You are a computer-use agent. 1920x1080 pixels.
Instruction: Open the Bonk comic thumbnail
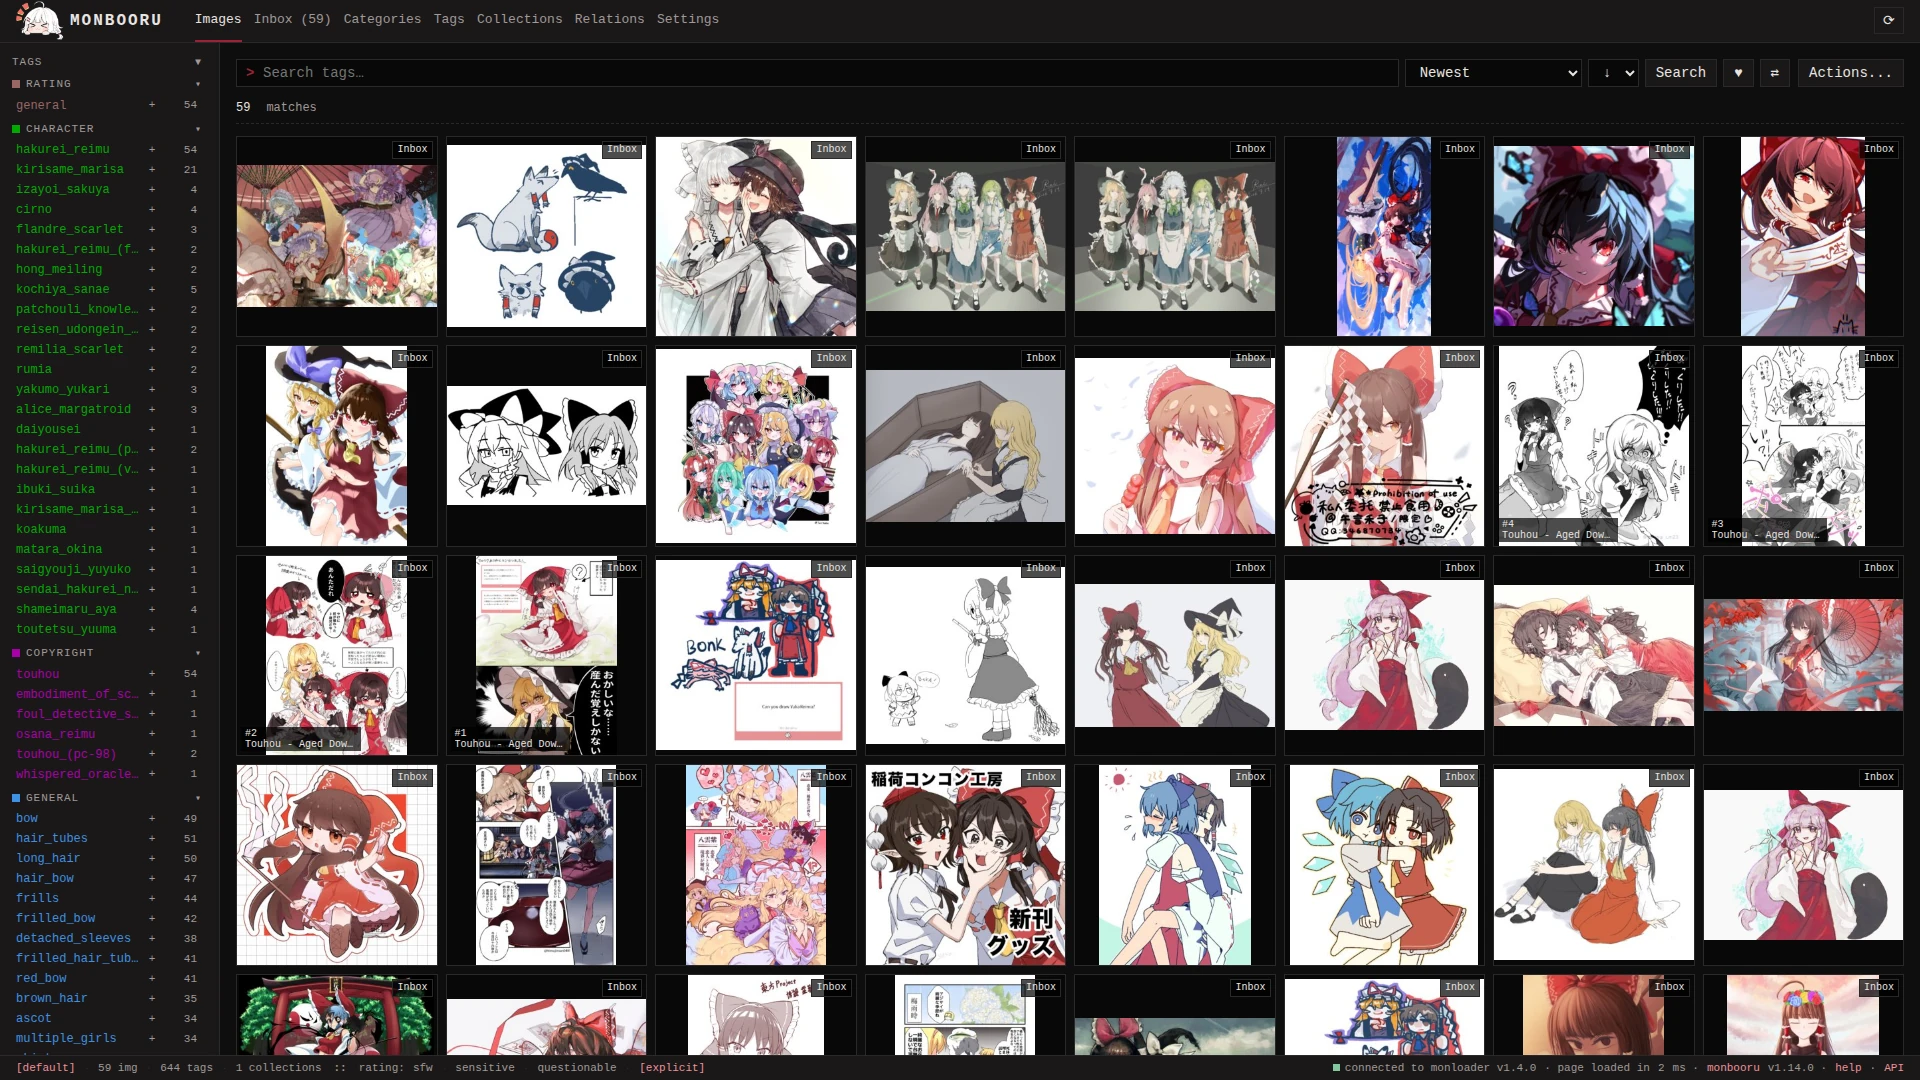tap(756, 655)
